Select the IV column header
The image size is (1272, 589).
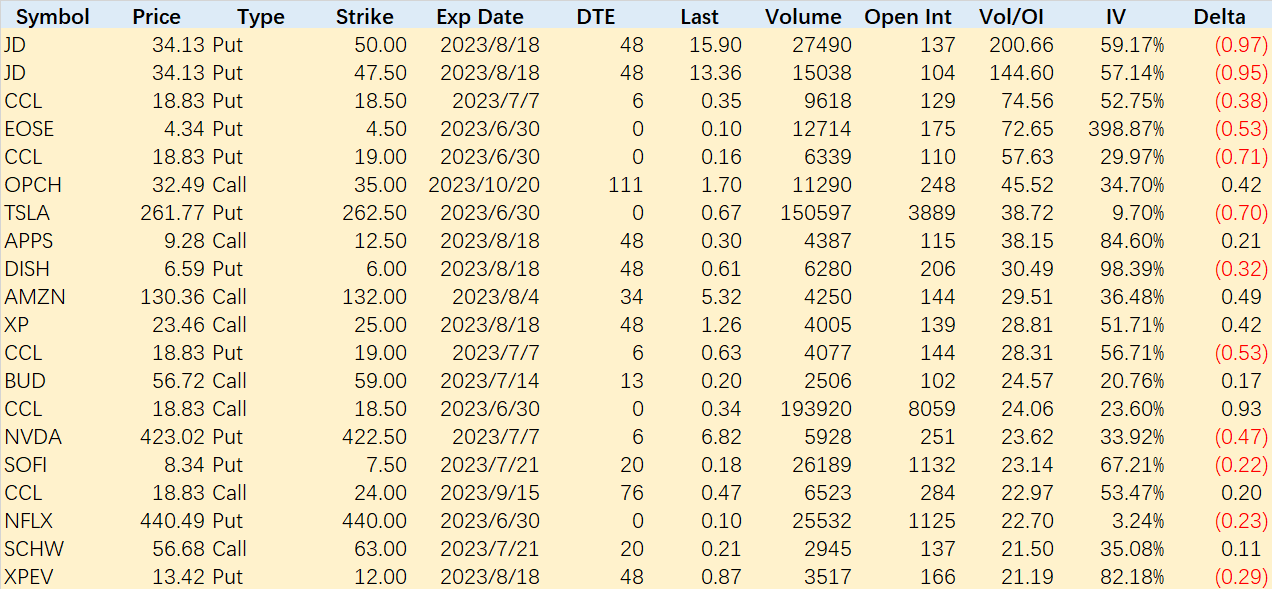(1115, 17)
